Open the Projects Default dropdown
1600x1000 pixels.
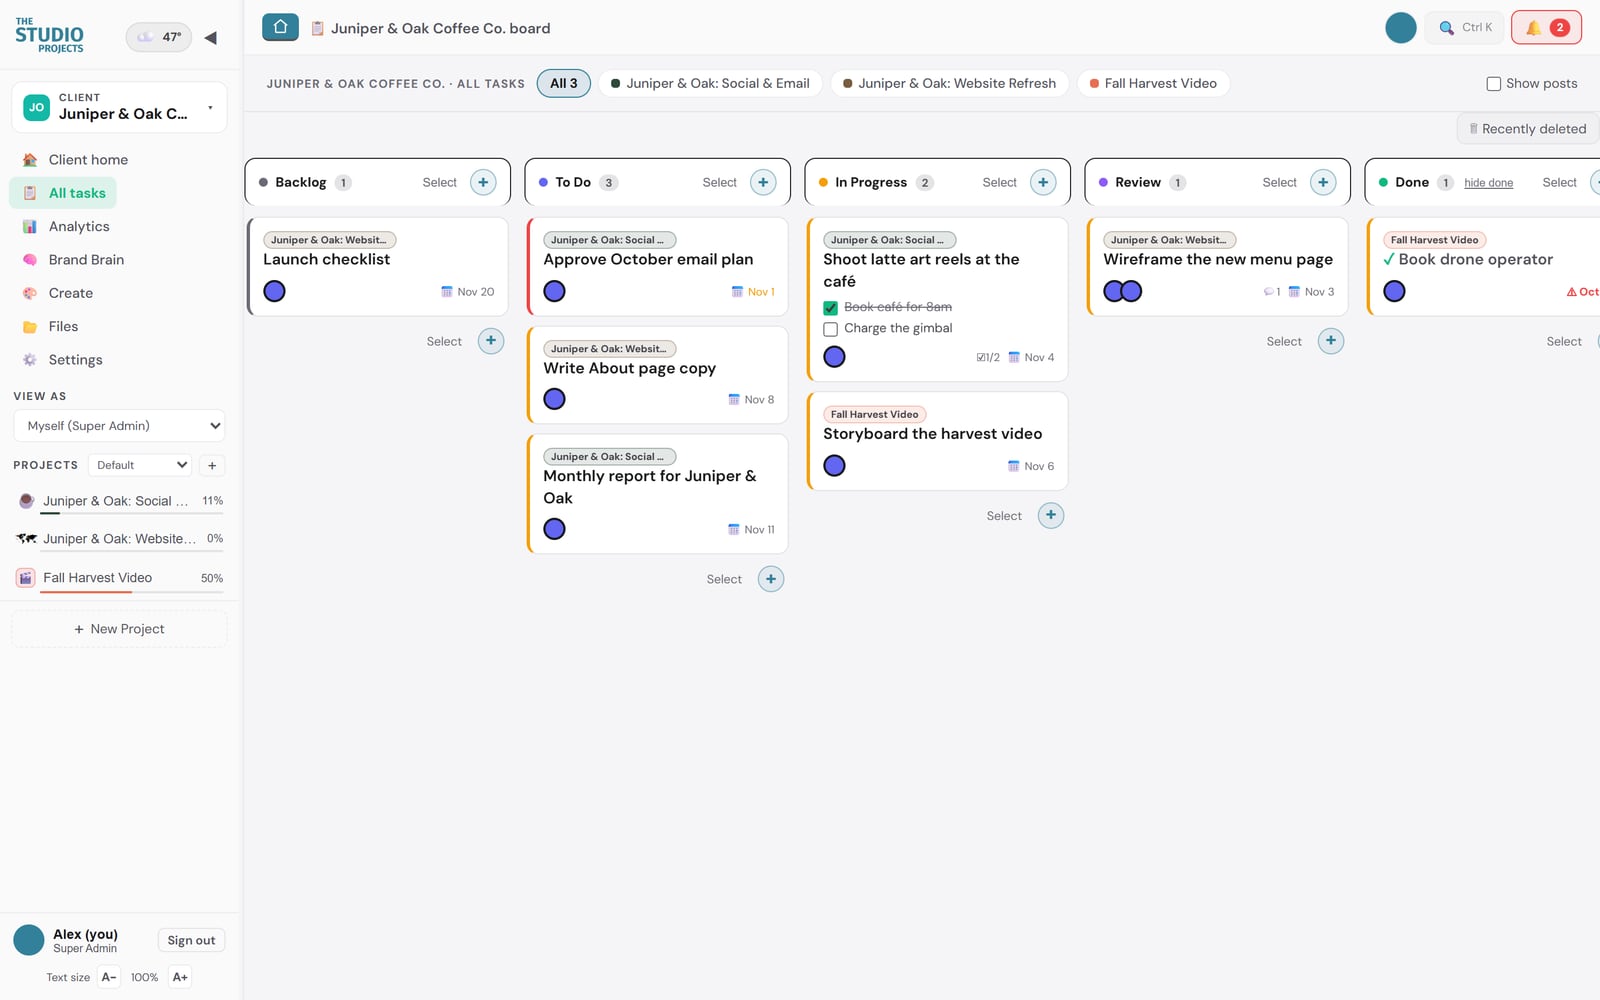tap(140, 465)
